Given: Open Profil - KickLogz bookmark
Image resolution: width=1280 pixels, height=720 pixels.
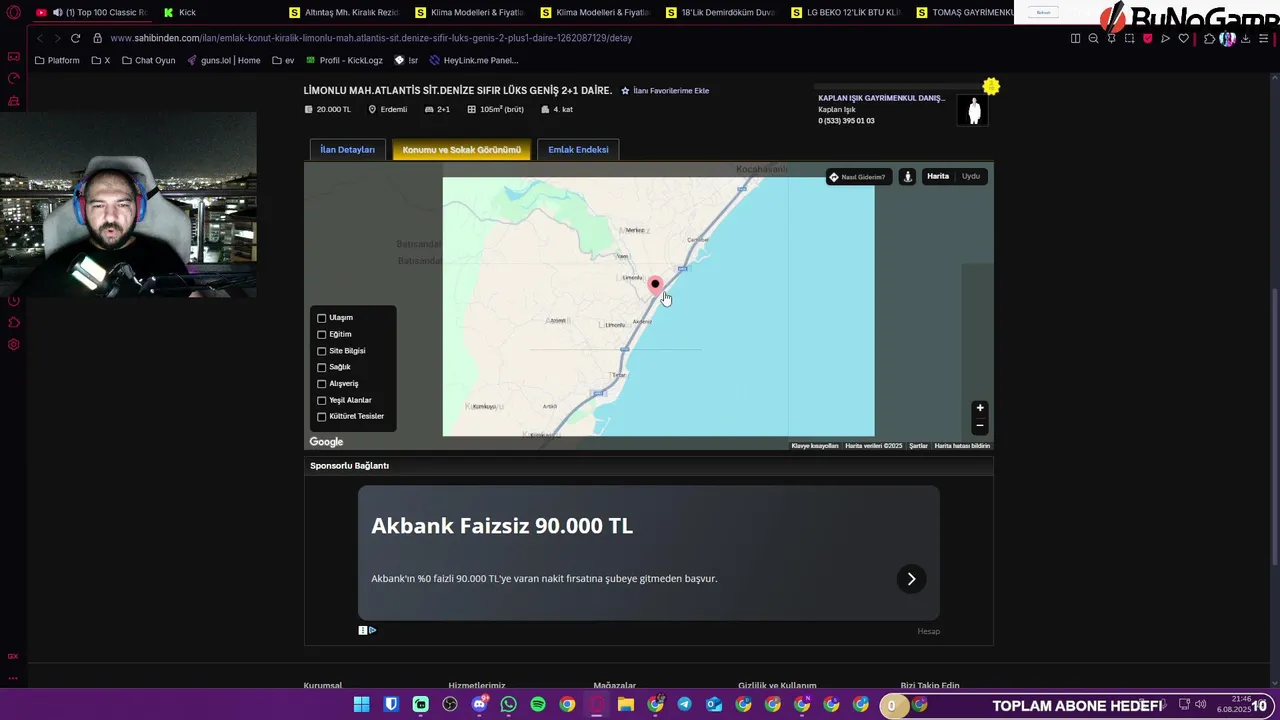Looking at the screenshot, I should coord(344,60).
